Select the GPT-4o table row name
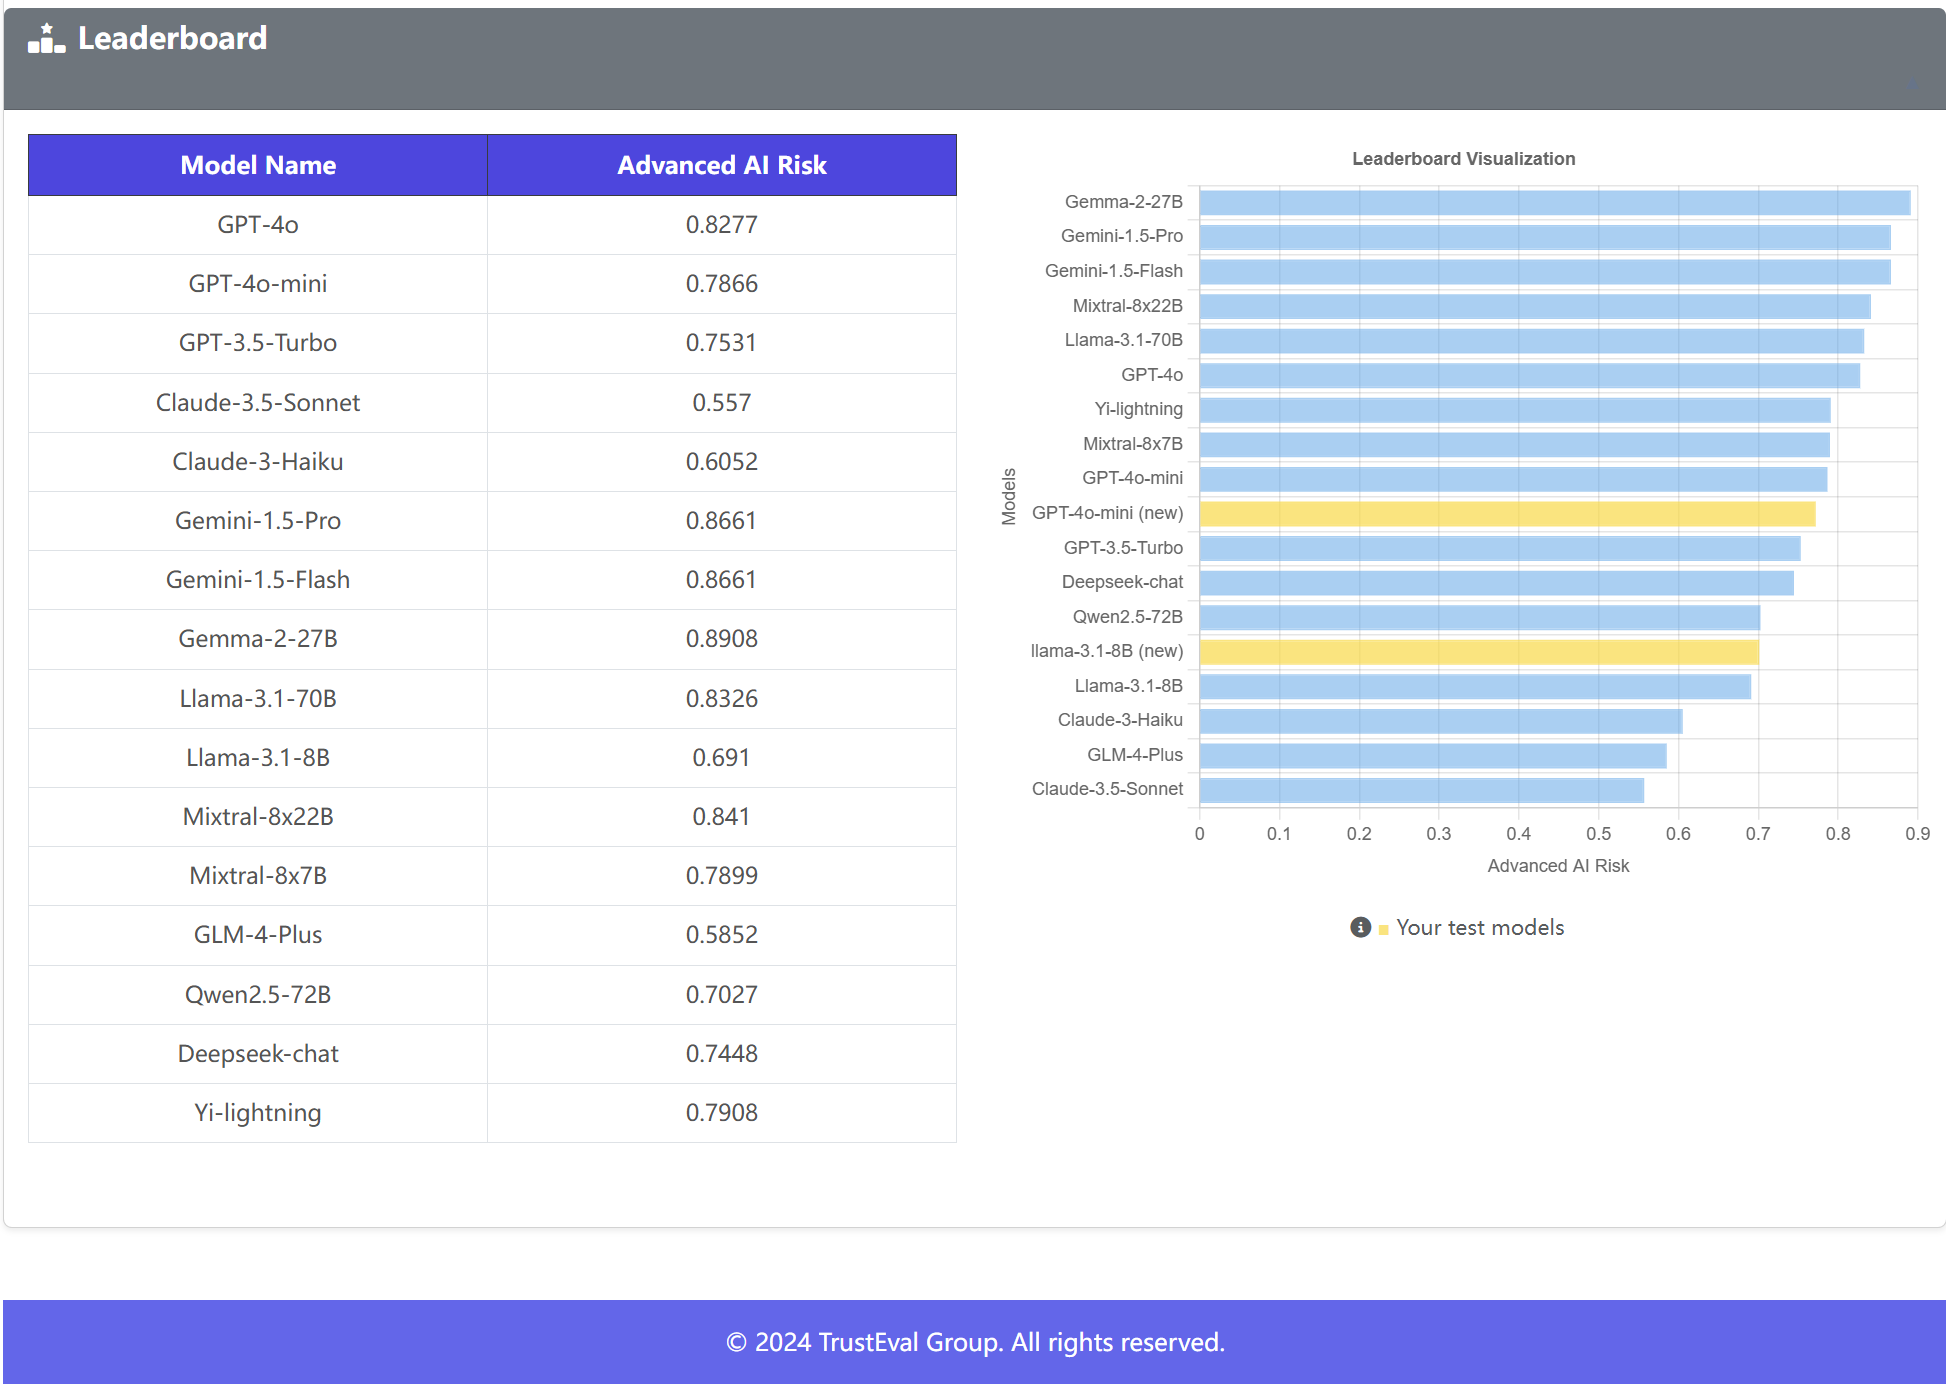This screenshot has width=1946, height=1386. tap(258, 225)
